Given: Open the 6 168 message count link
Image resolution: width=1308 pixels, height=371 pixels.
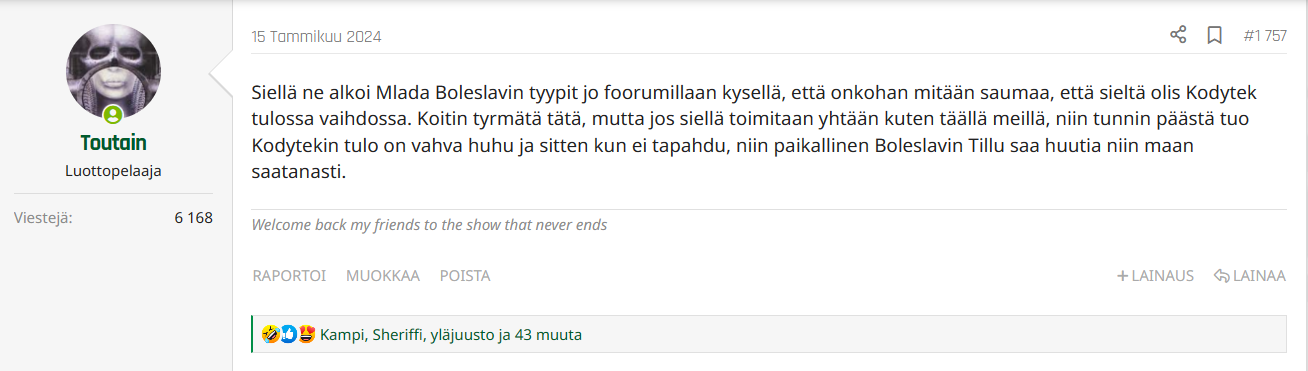Looking at the screenshot, I should tap(193, 217).
